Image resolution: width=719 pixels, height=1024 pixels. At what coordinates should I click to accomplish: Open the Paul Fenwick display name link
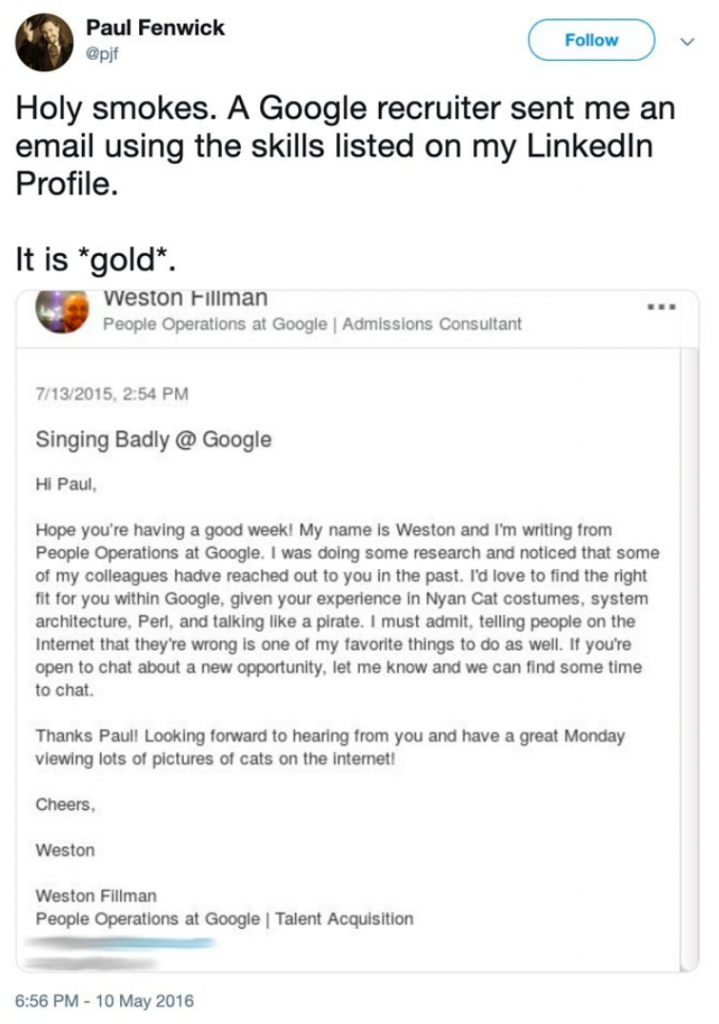[x=155, y=28]
